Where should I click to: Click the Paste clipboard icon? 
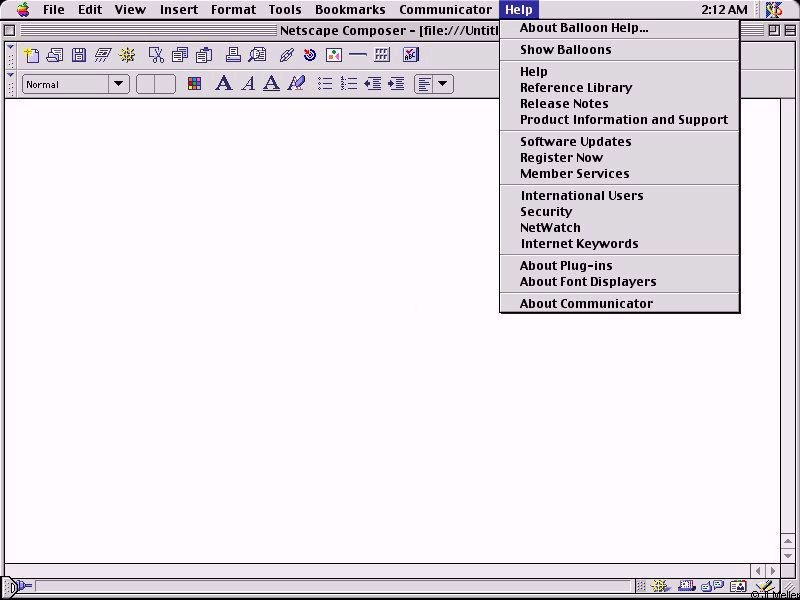click(x=204, y=55)
